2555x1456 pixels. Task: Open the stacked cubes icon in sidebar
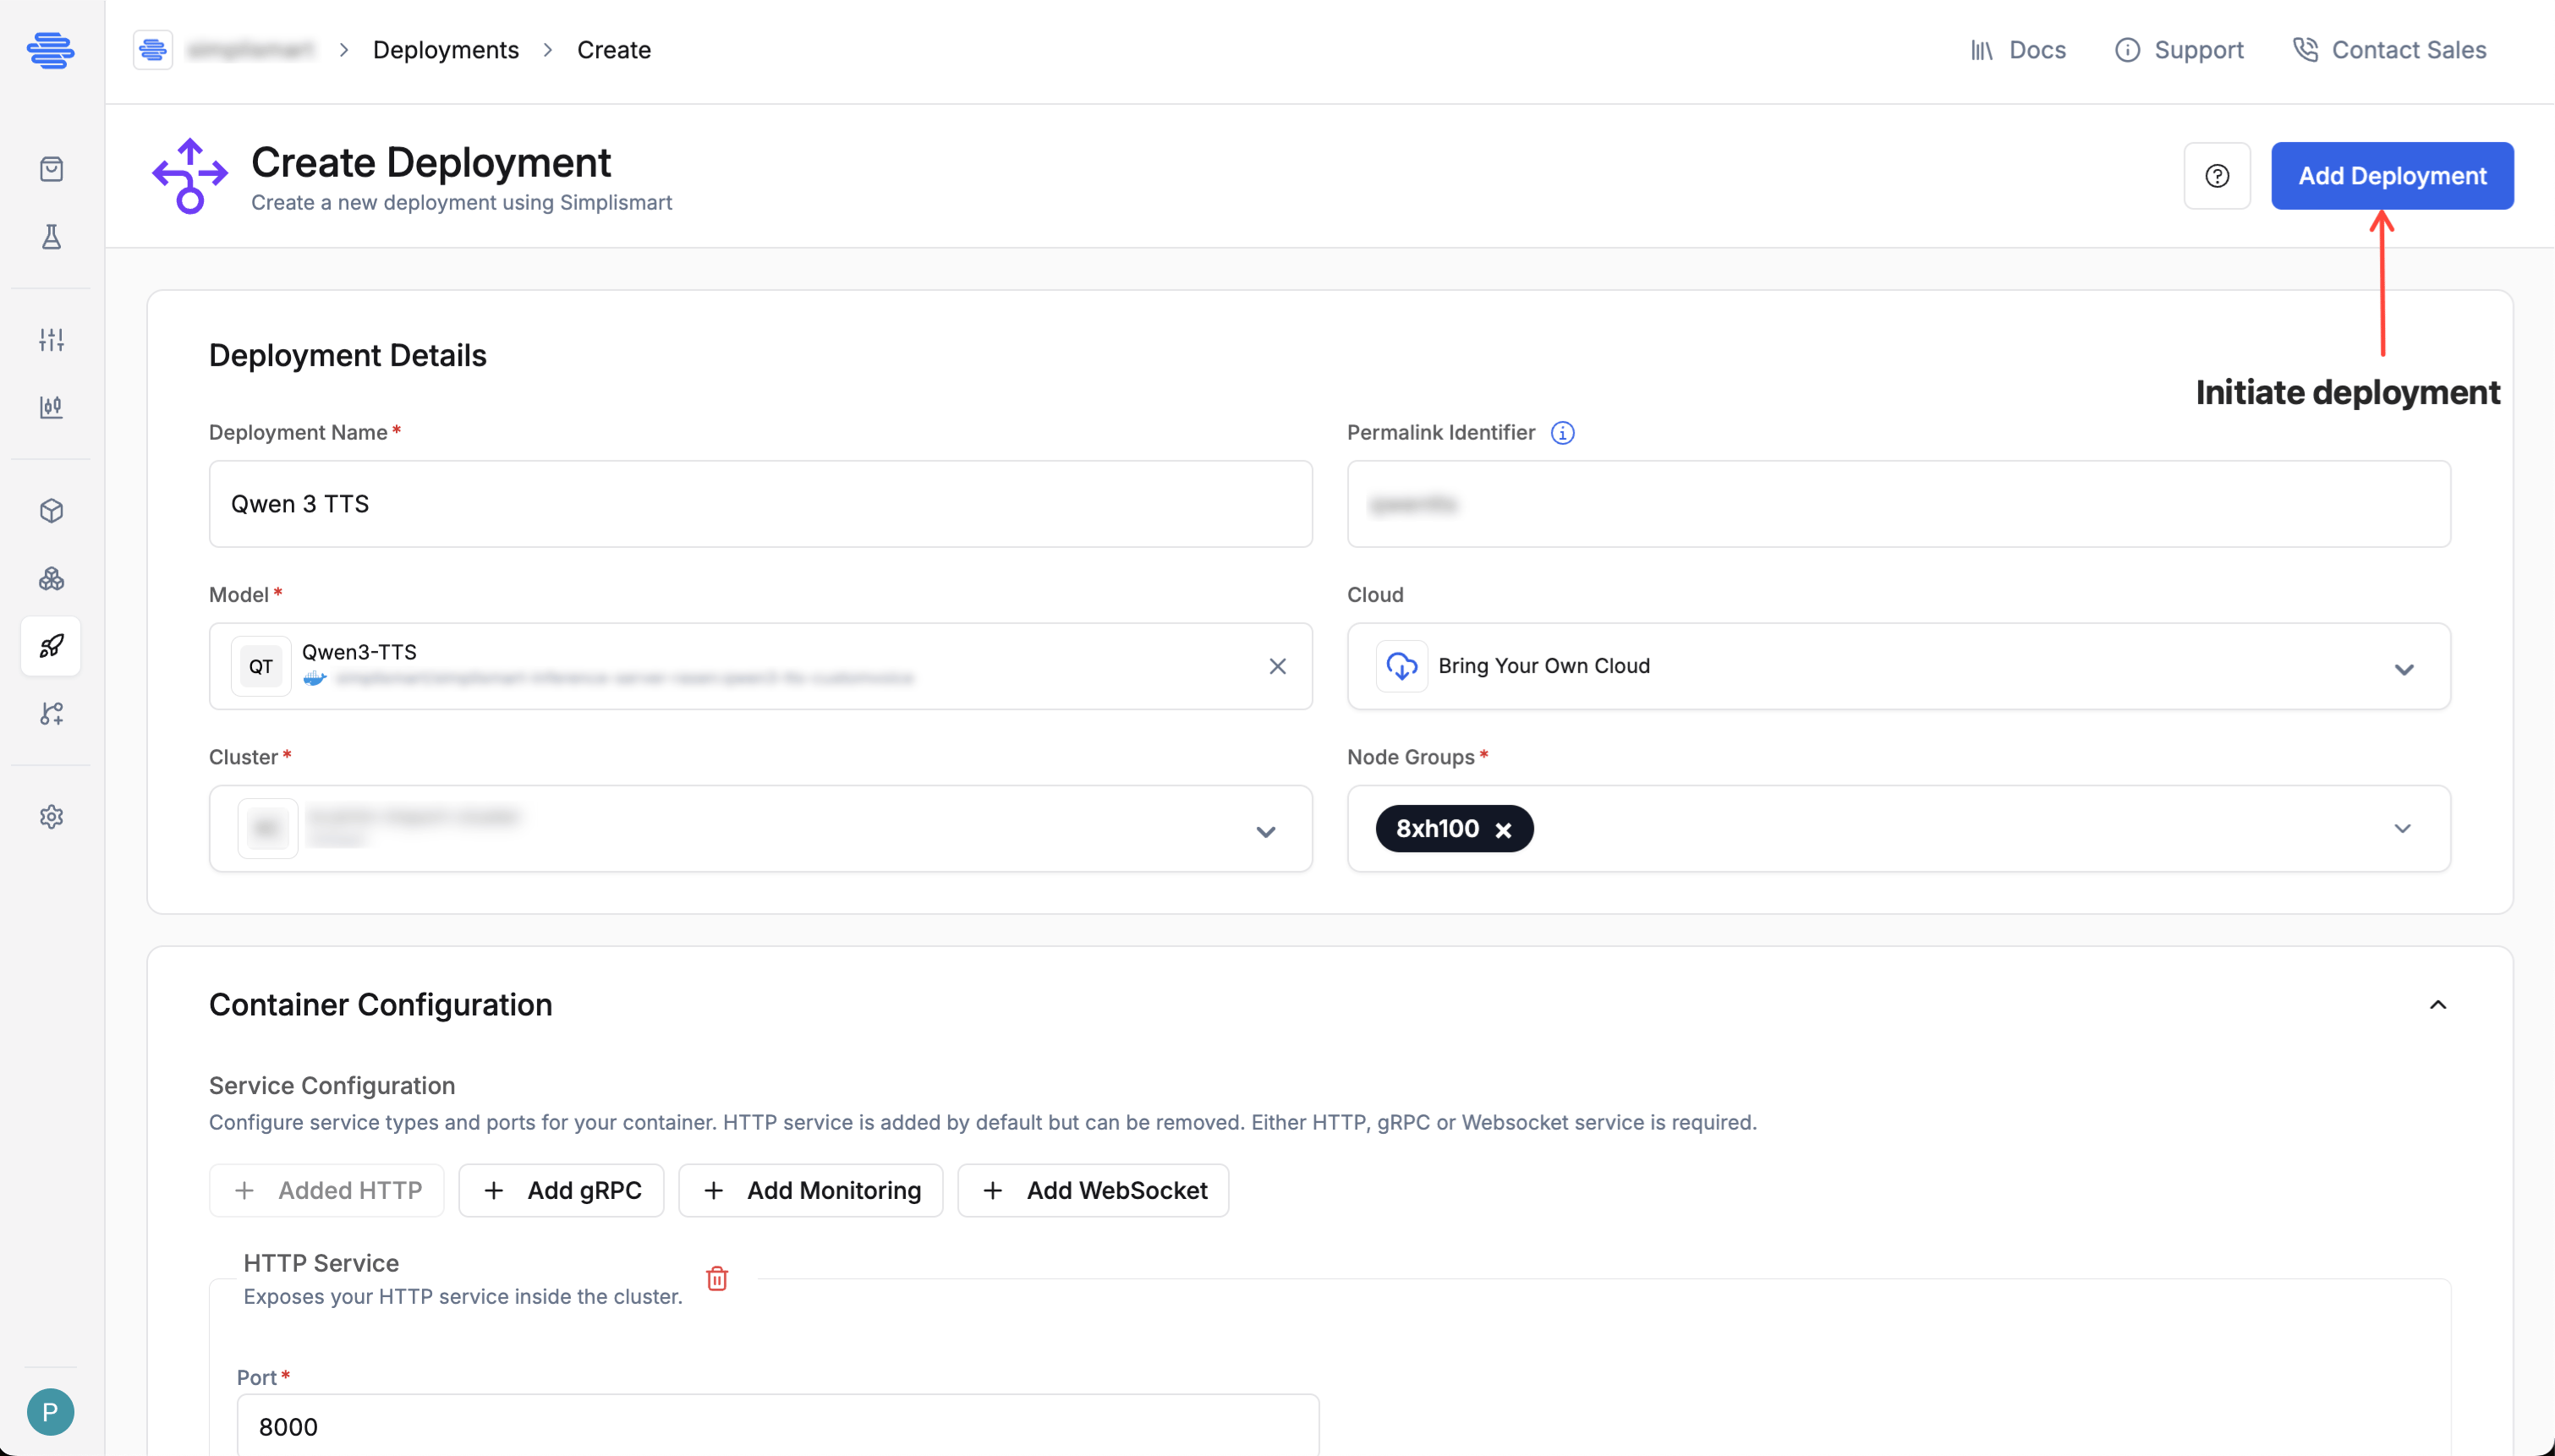click(51, 579)
